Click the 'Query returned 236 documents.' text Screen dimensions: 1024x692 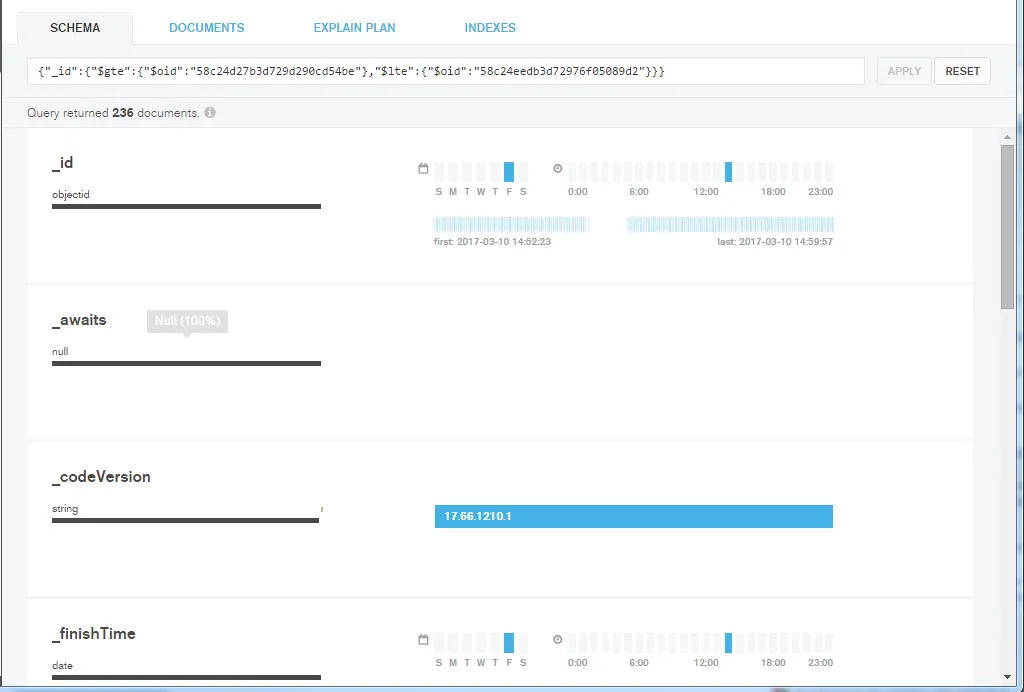113,113
